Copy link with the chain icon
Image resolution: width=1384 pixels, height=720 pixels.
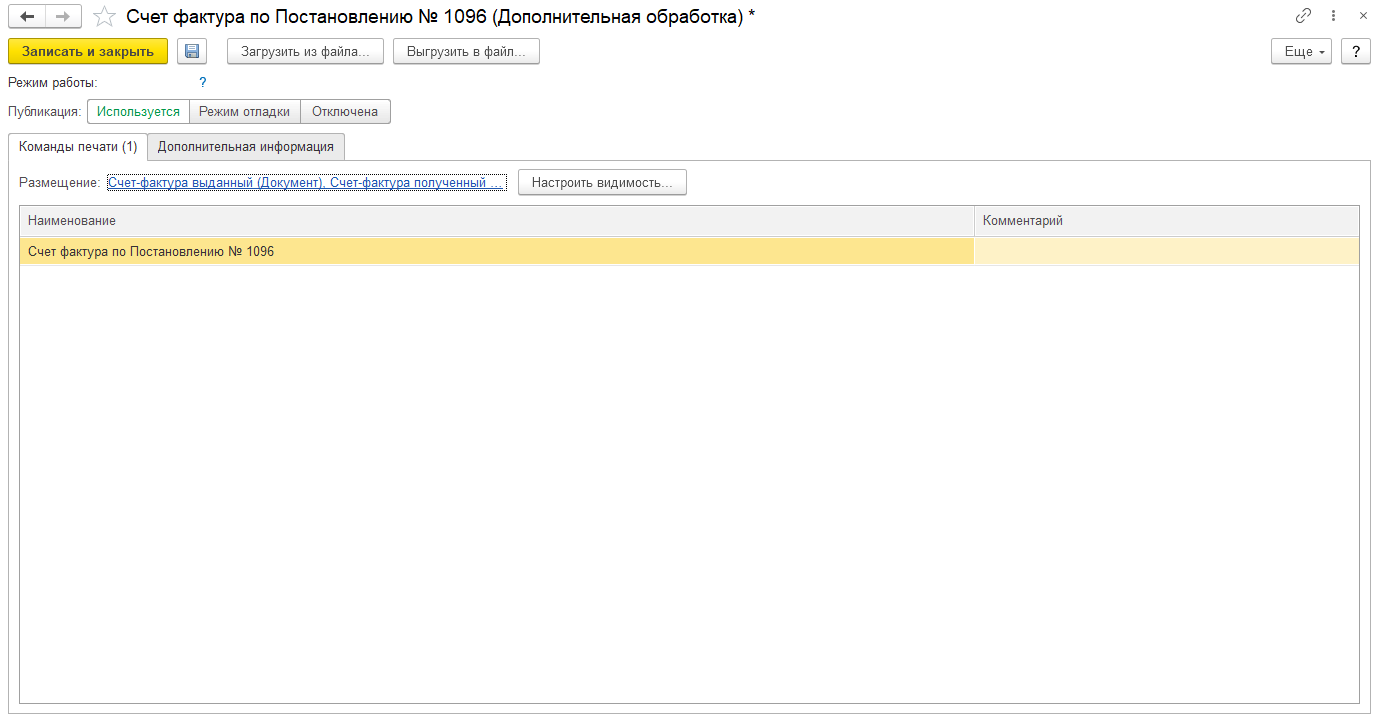click(x=1303, y=16)
